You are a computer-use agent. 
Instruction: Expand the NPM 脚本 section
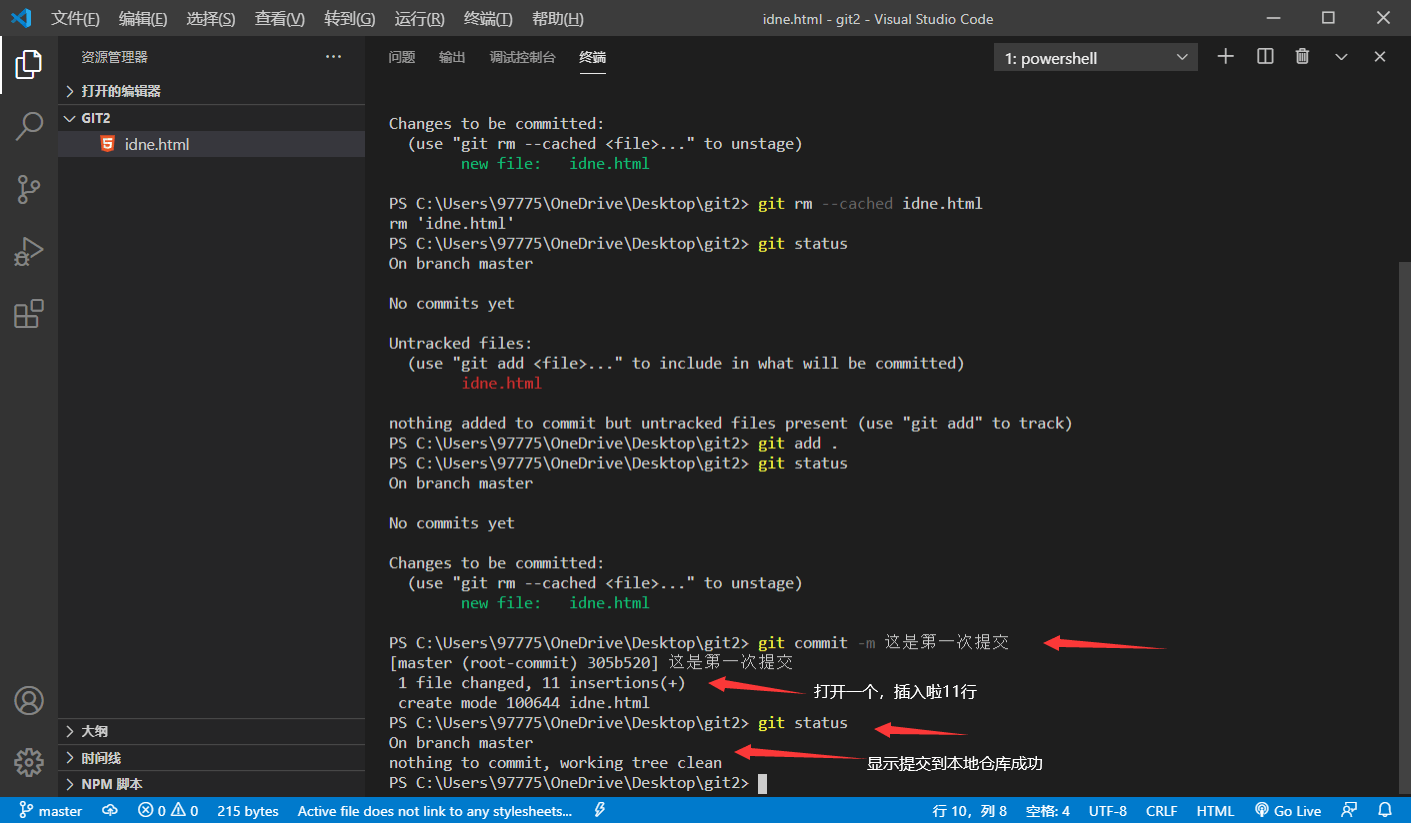(211, 784)
